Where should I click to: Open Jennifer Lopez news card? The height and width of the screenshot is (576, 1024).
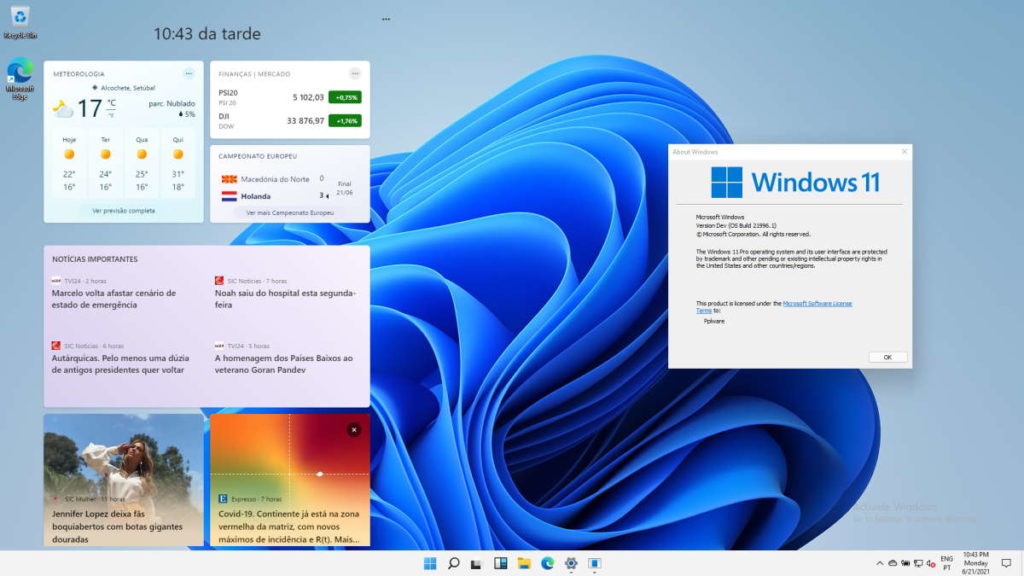click(123, 480)
